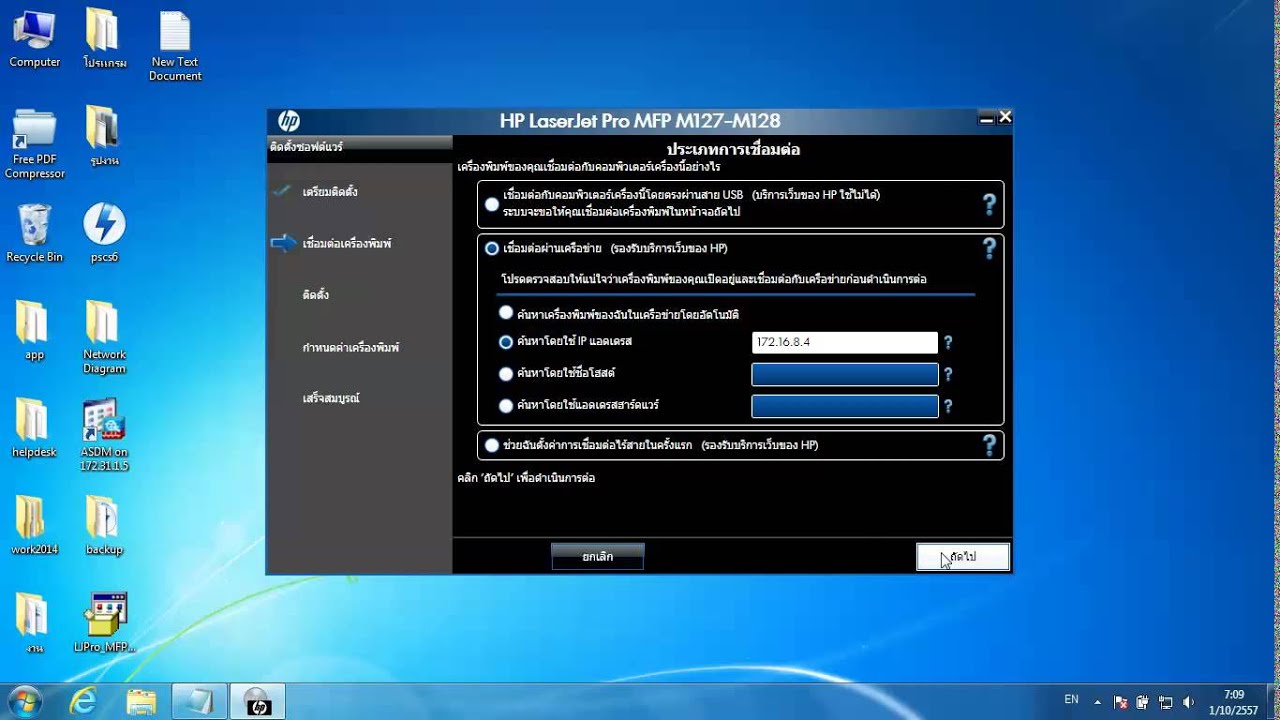This screenshot has height=720, width=1280.
Task: Open Windows Explorer from taskbar
Action: pyautogui.click(x=141, y=702)
